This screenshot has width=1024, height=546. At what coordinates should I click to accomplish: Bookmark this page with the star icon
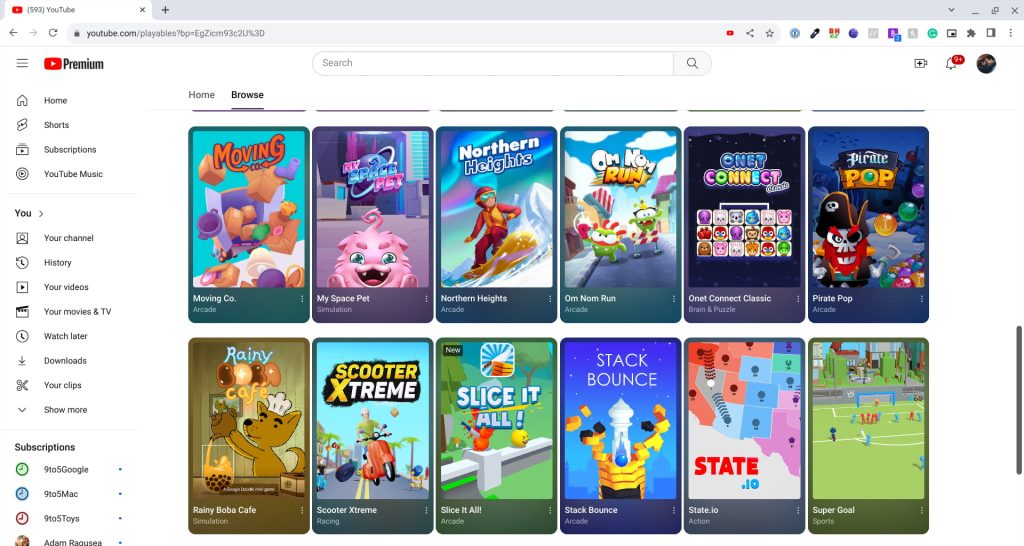pyautogui.click(x=769, y=33)
